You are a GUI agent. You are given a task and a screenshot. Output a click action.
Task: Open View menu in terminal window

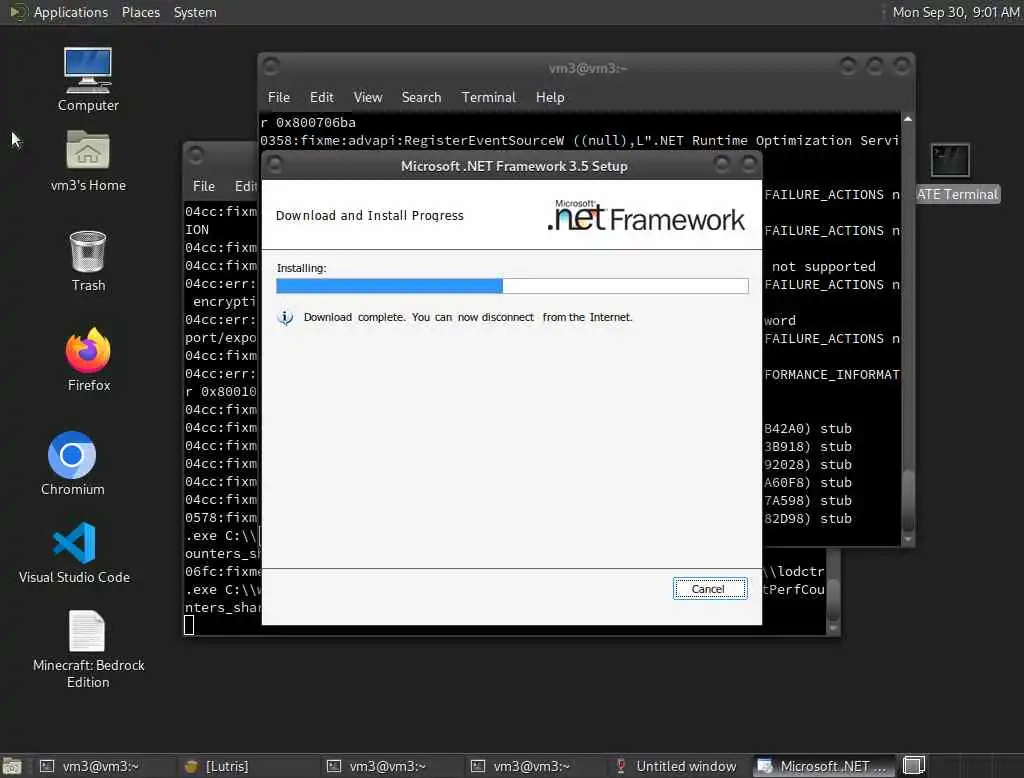pyautogui.click(x=368, y=97)
